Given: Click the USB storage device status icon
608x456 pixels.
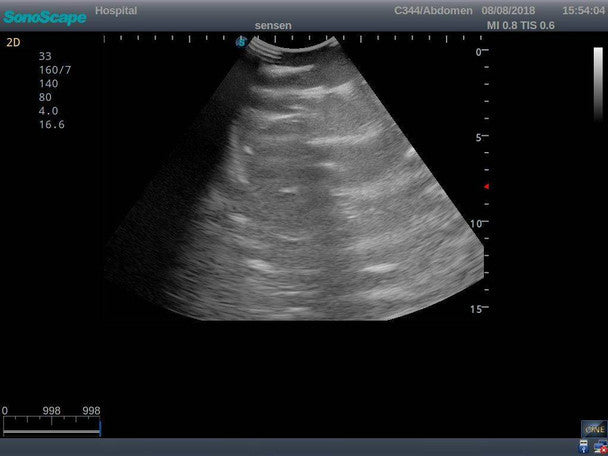Looking at the screenshot, I should pos(584,446).
